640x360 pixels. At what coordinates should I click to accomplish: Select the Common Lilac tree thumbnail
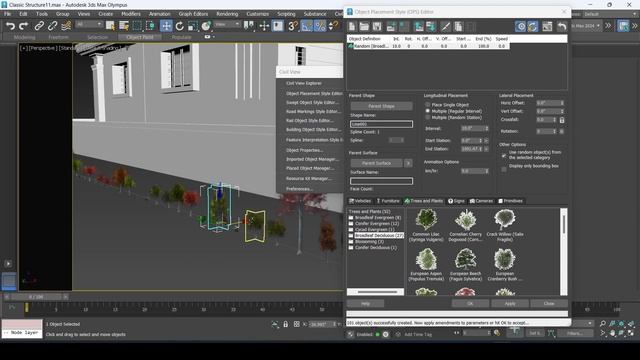coord(426,225)
